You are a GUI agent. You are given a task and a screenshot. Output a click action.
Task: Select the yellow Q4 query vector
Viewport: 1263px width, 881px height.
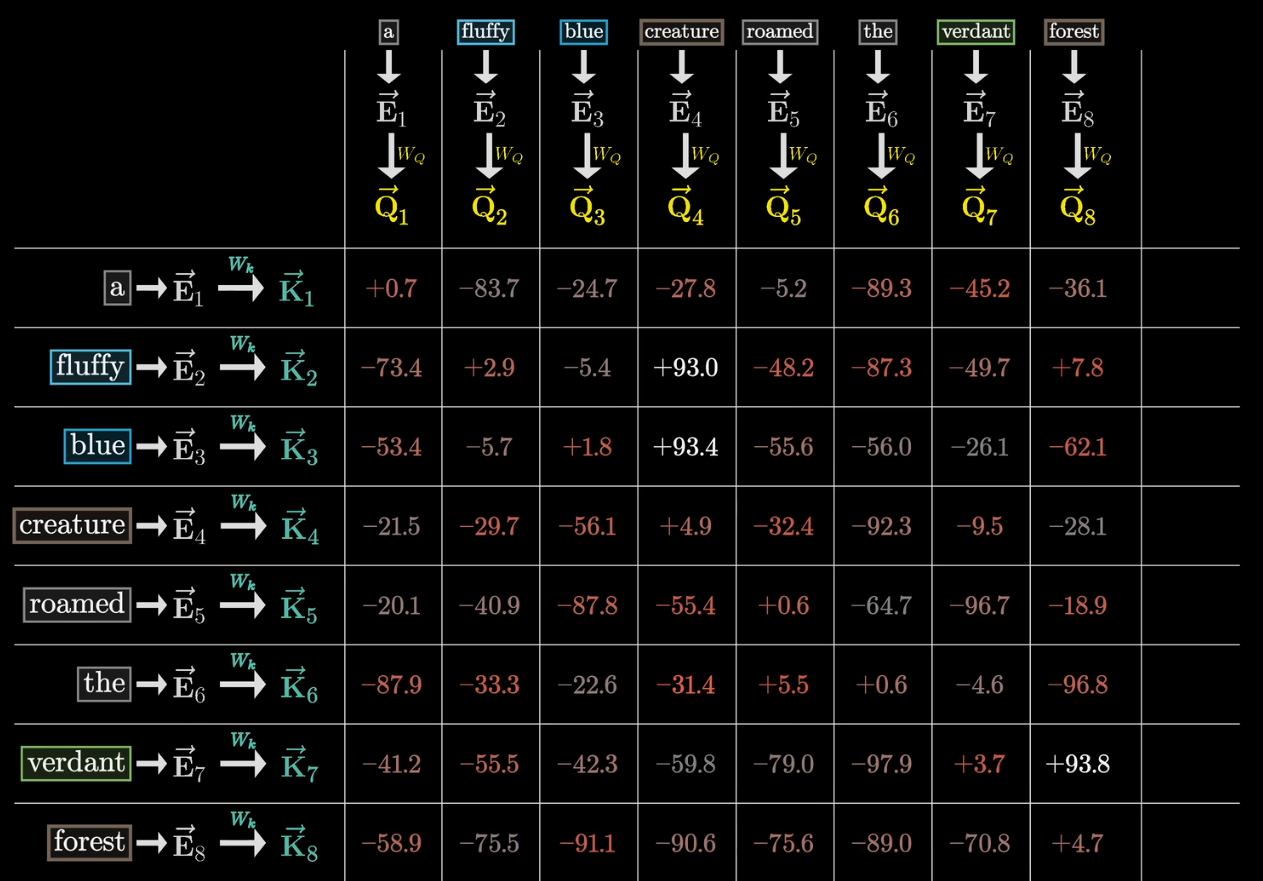tap(685, 207)
